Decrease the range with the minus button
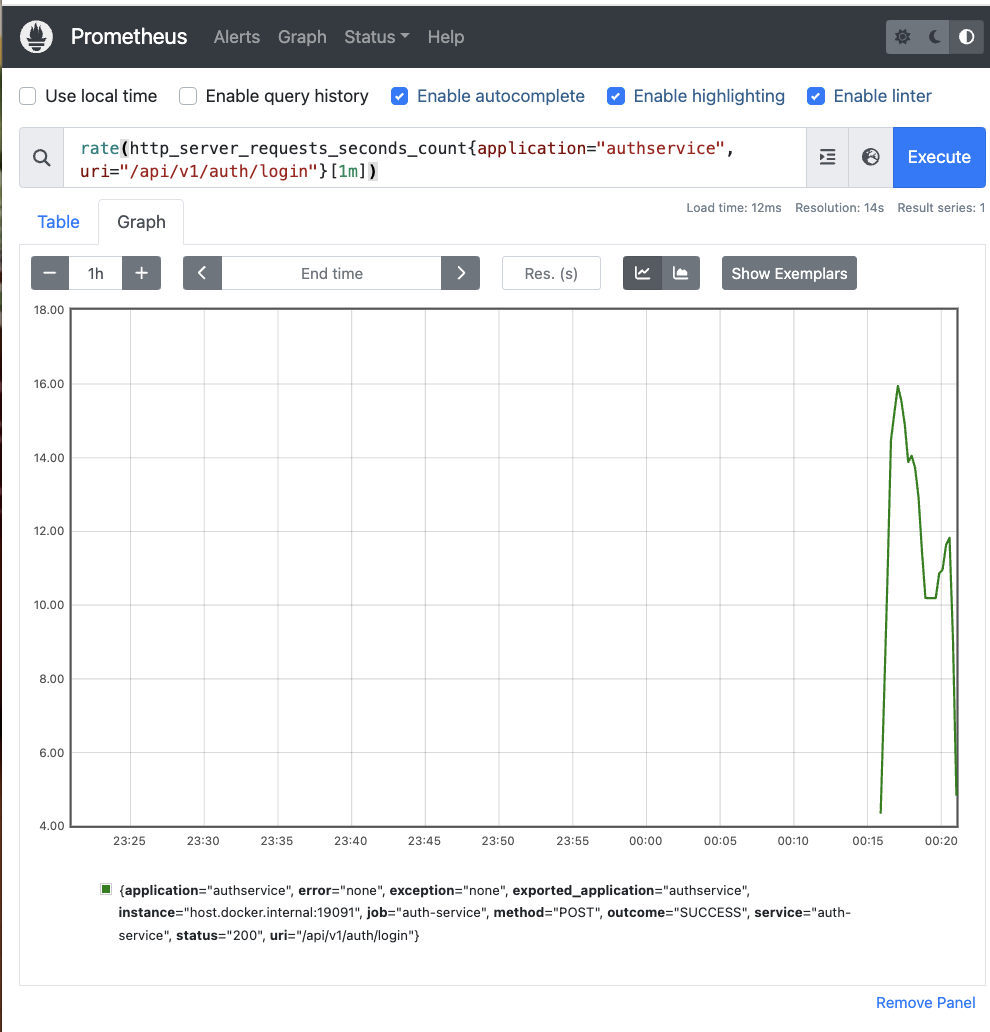 click(50, 273)
